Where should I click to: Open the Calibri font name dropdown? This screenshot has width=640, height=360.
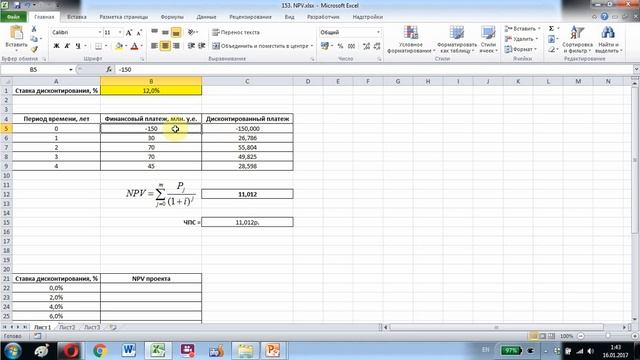click(x=100, y=32)
